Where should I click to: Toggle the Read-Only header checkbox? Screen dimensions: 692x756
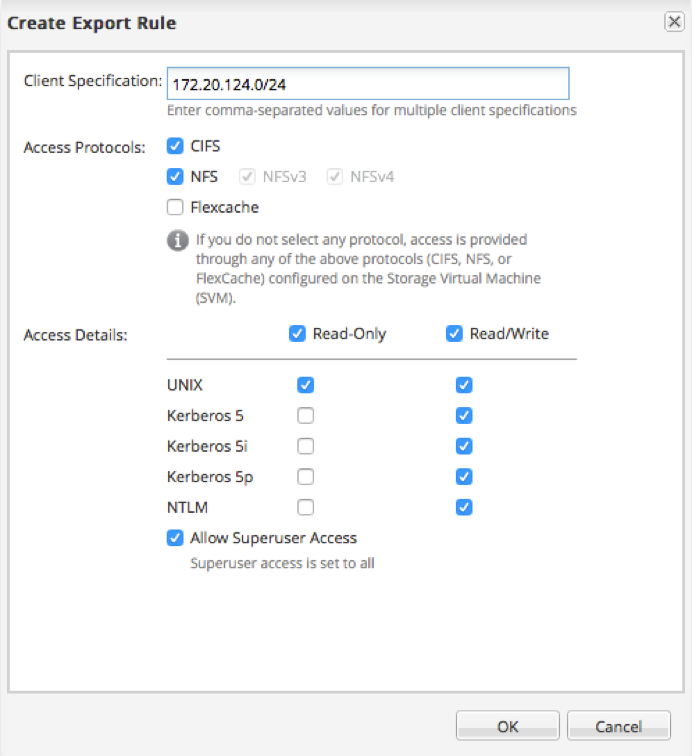click(x=297, y=334)
